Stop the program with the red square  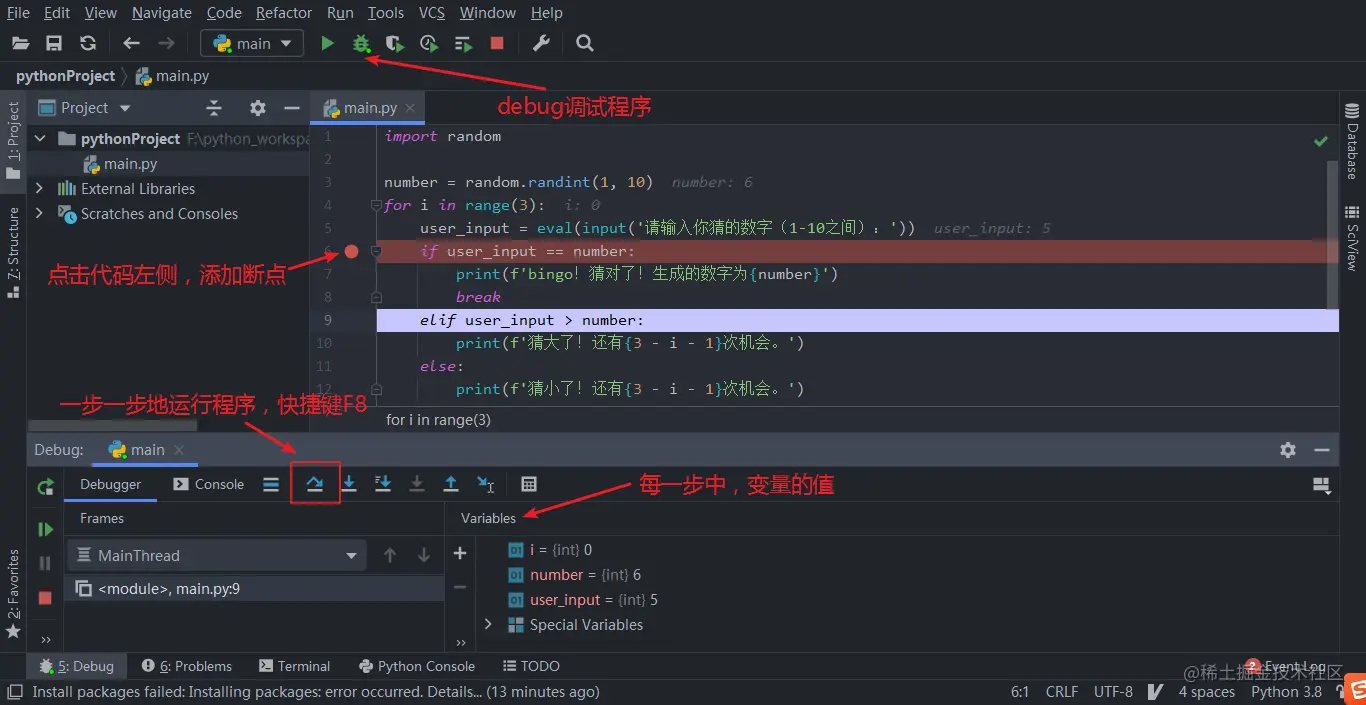497,43
